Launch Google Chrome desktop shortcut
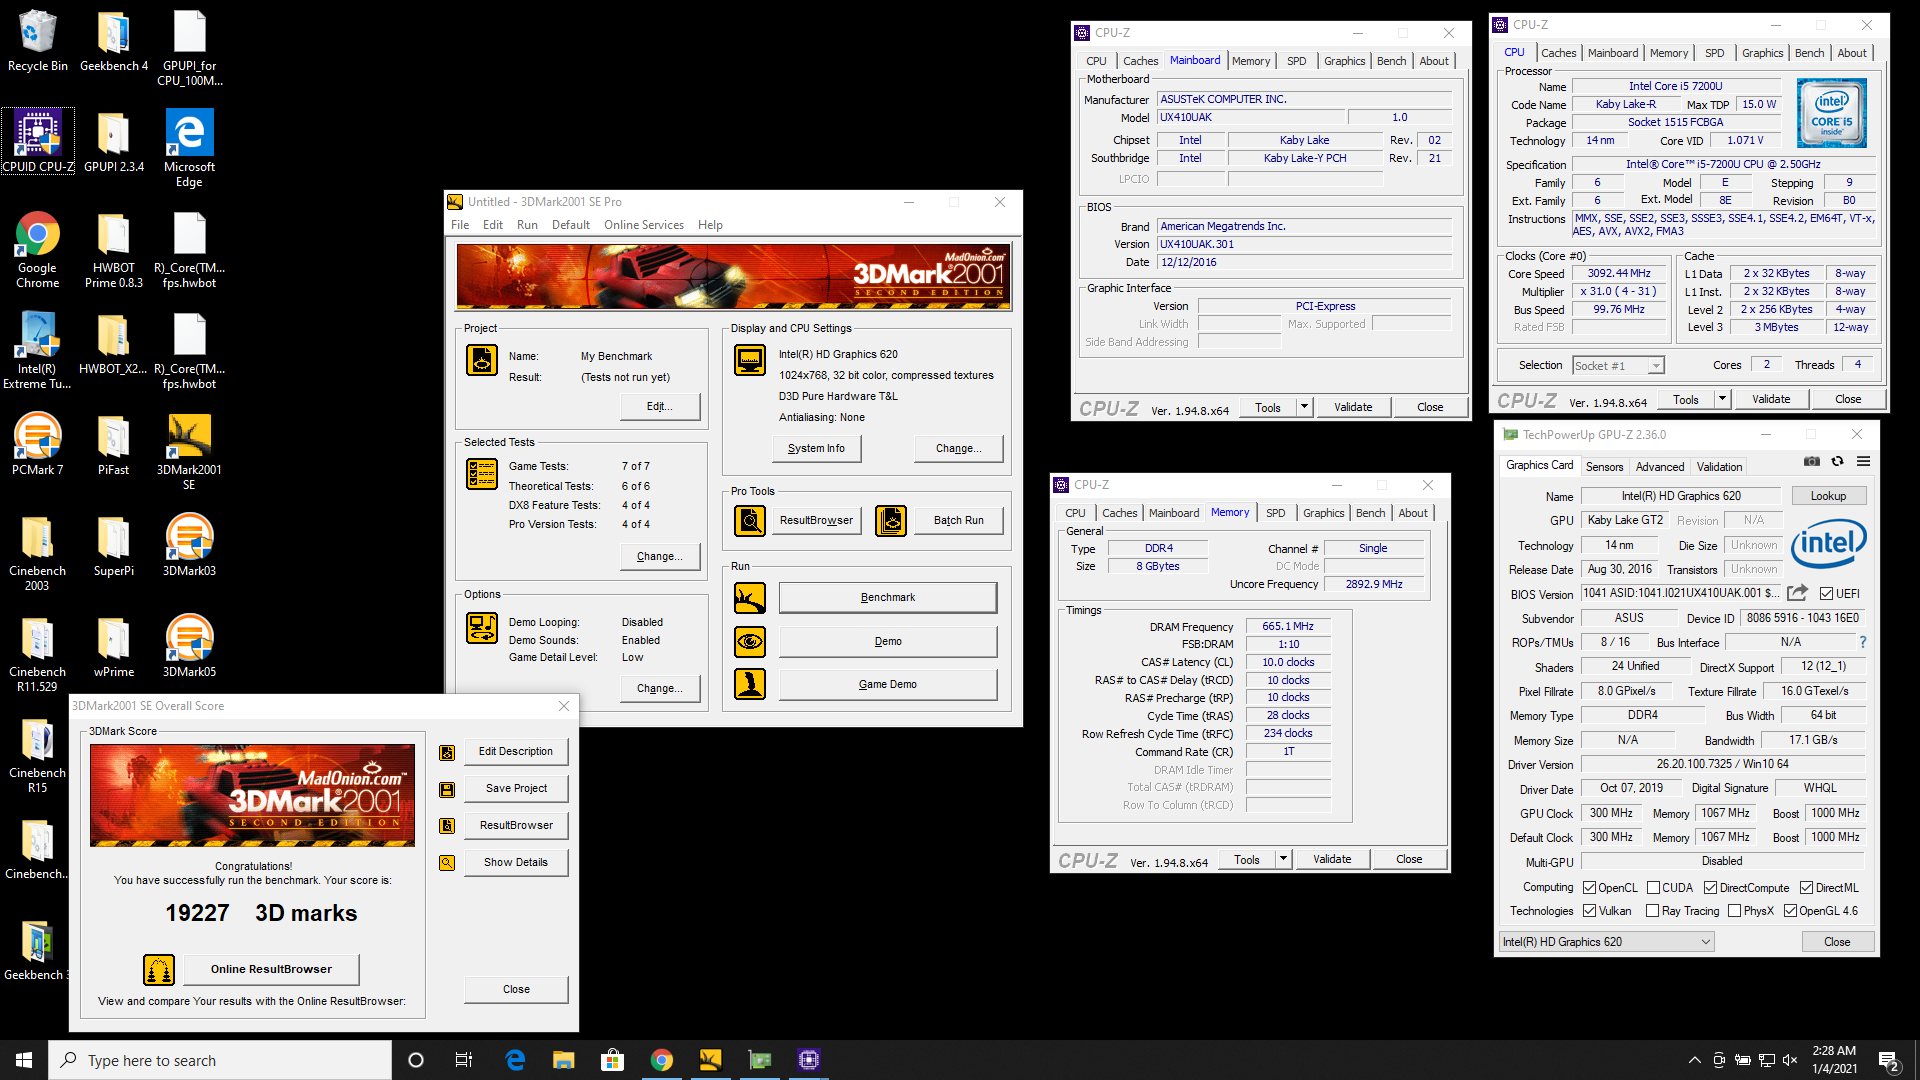Viewport: 1920px width, 1080px height. (38, 250)
